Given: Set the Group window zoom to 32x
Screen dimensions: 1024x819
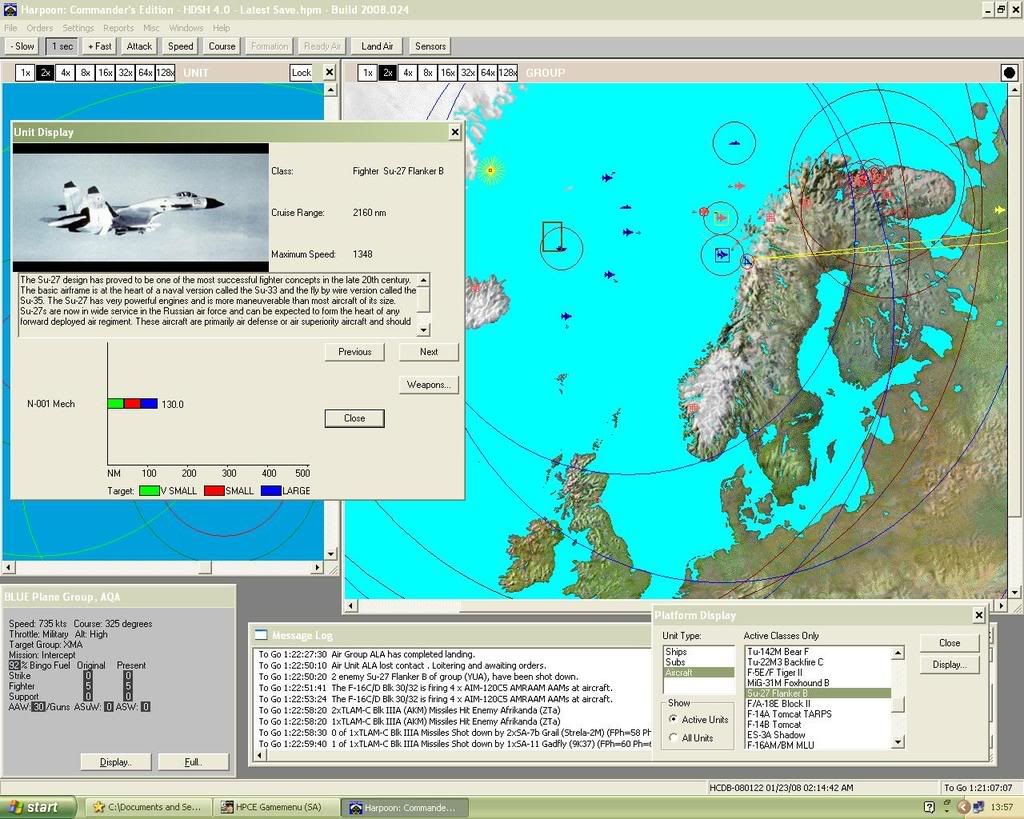Looking at the screenshot, I should (x=468, y=72).
